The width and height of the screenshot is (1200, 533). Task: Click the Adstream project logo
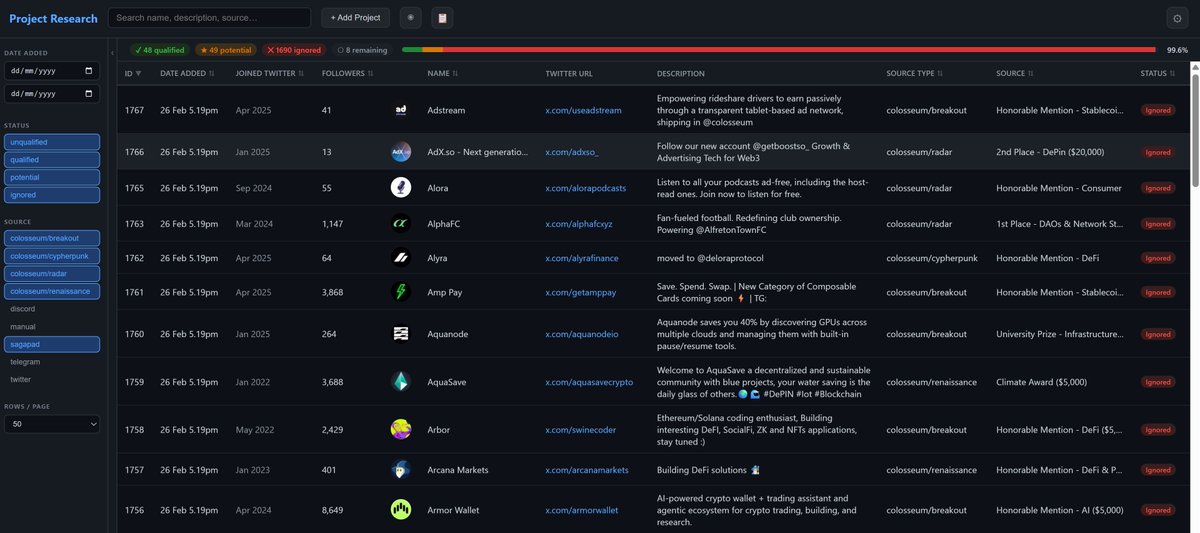[401, 110]
